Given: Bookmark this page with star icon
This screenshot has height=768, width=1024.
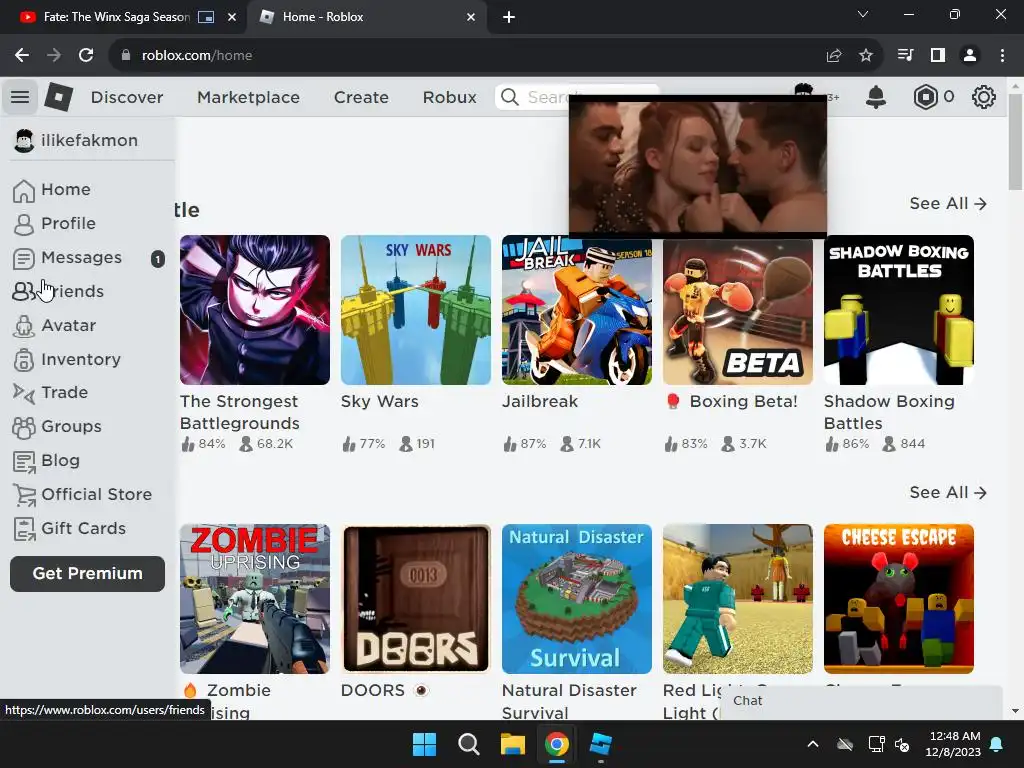Looking at the screenshot, I should pyautogui.click(x=866, y=56).
